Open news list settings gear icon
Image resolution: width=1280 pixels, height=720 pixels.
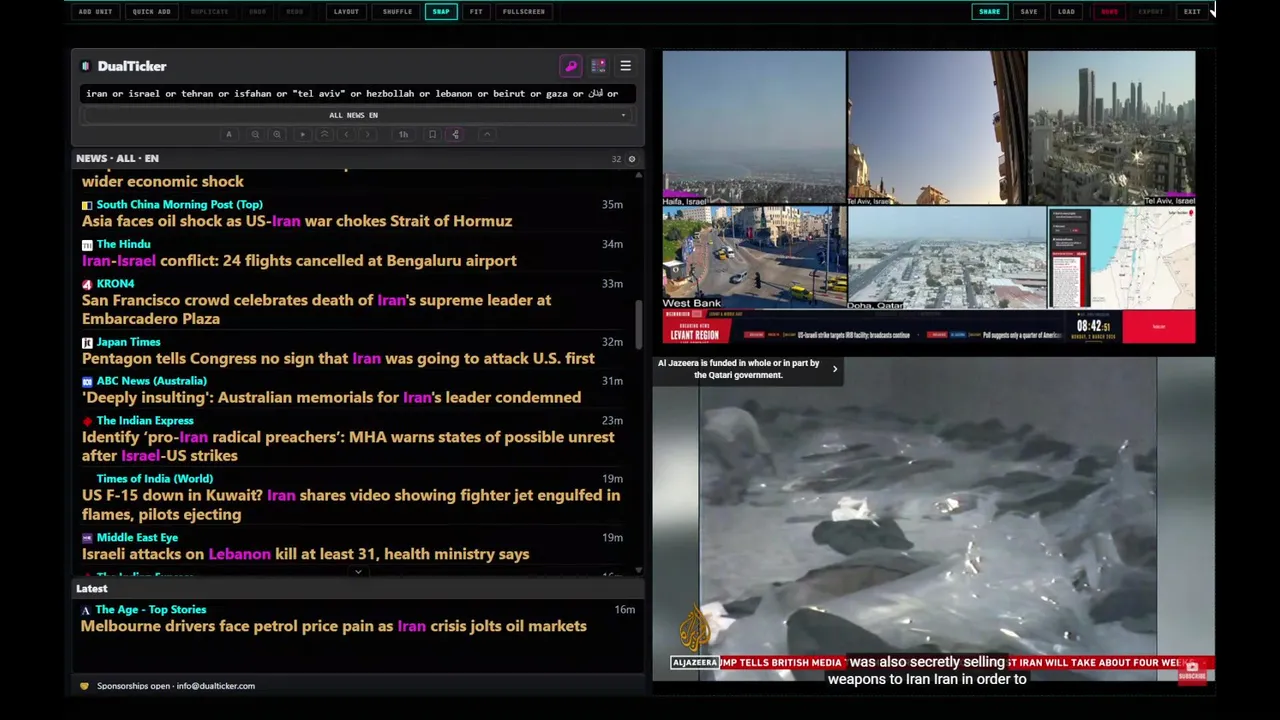(x=631, y=159)
